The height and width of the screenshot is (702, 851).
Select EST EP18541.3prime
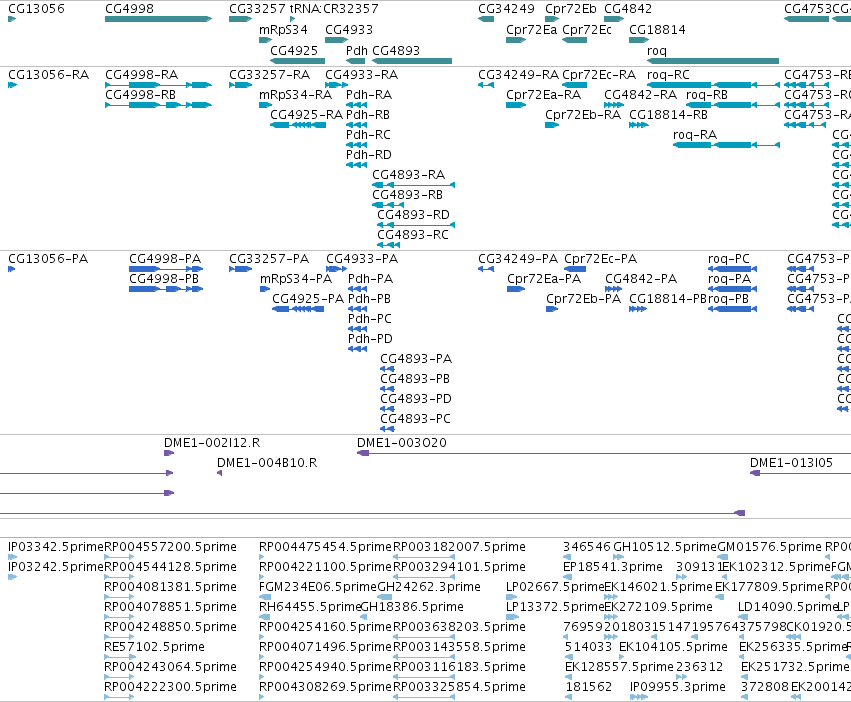[x=613, y=567]
